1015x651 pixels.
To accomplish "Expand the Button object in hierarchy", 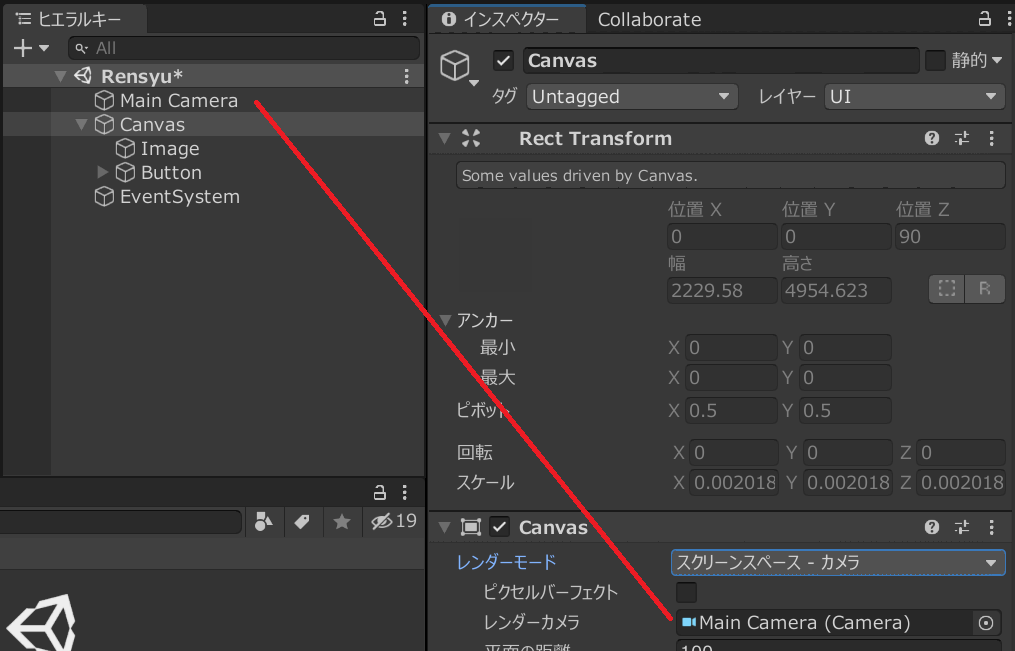I will pyautogui.click(x=103, y=173).
